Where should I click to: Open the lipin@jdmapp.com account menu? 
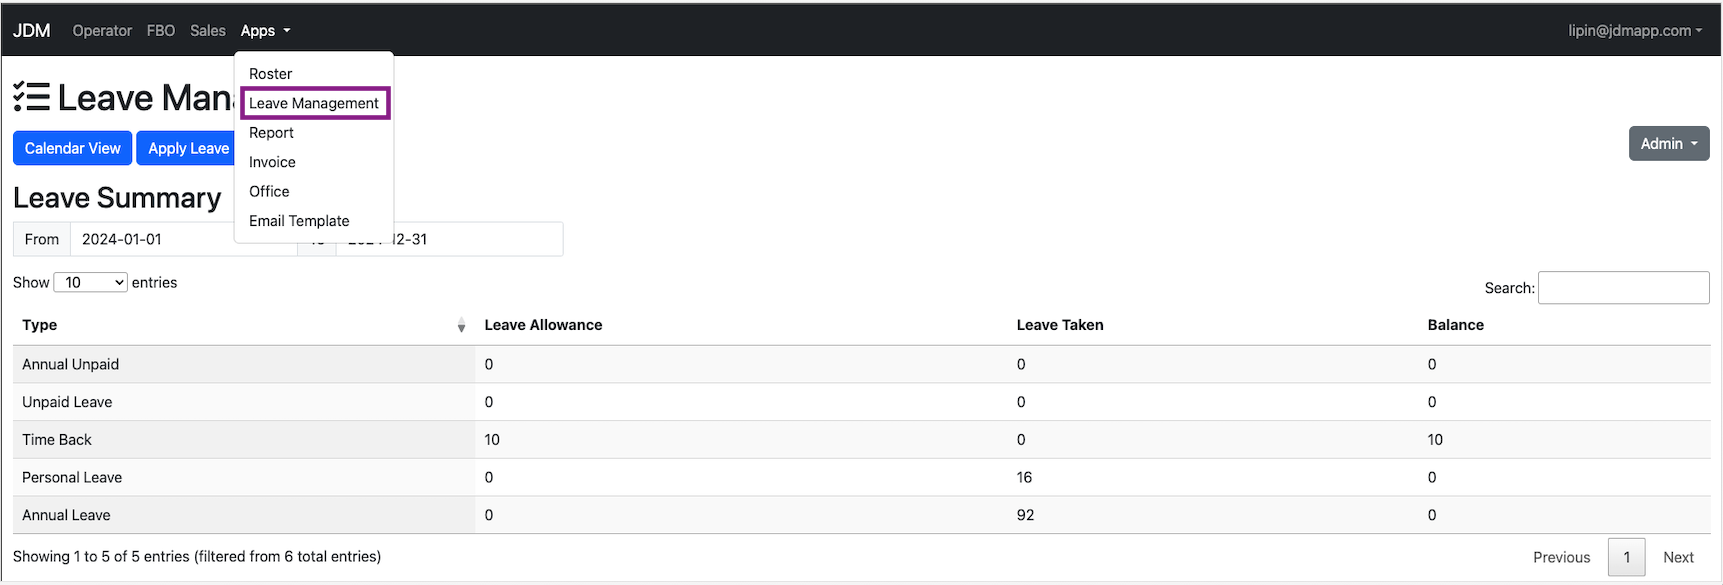click(x=1634, y=31)
